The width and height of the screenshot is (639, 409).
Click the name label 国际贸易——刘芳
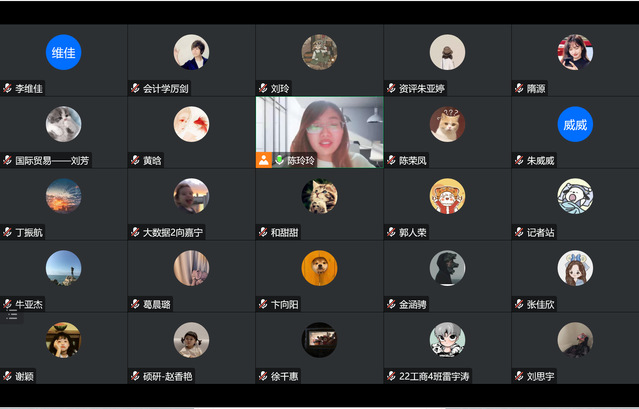click(52, 161)
